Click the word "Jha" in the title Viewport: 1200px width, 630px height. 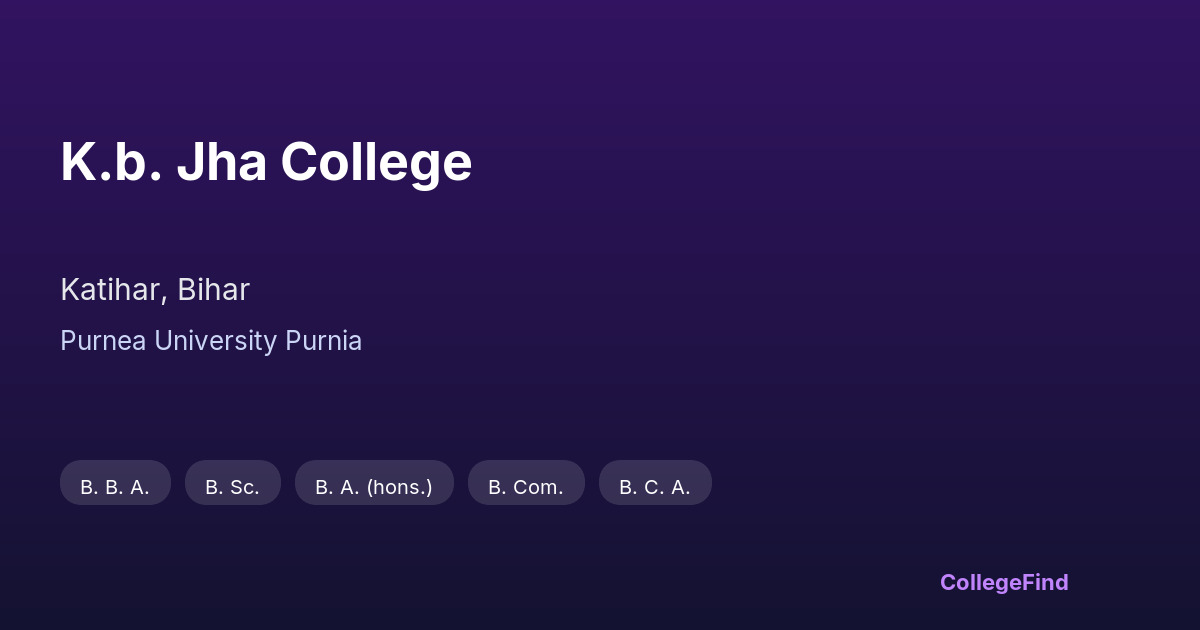[221, 162]
